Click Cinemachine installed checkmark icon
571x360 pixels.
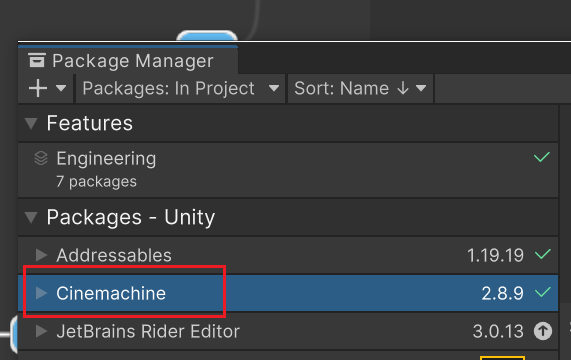click(x=543, y=292)
